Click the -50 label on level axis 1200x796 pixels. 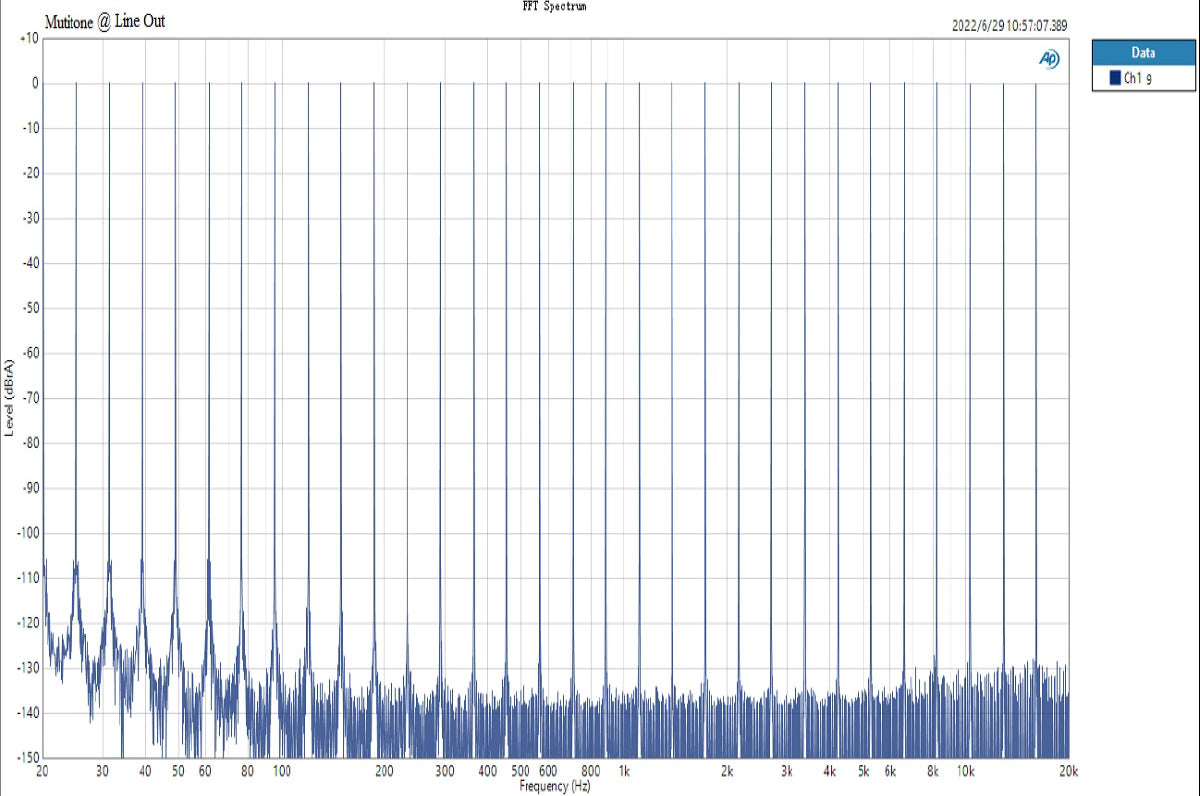[30, 308]
